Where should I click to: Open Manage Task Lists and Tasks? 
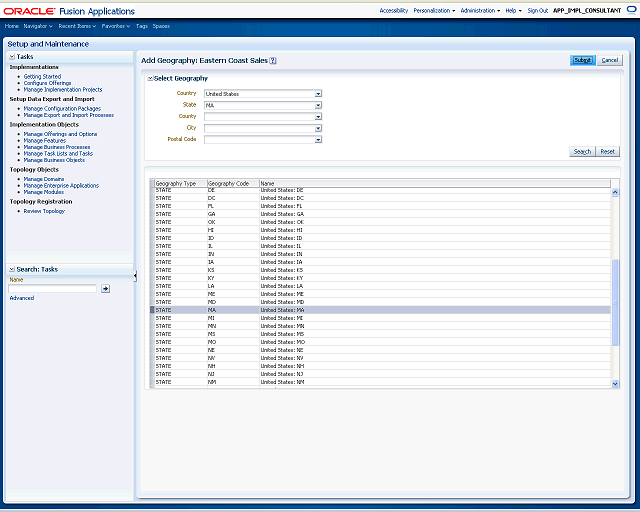click(58, 154)
